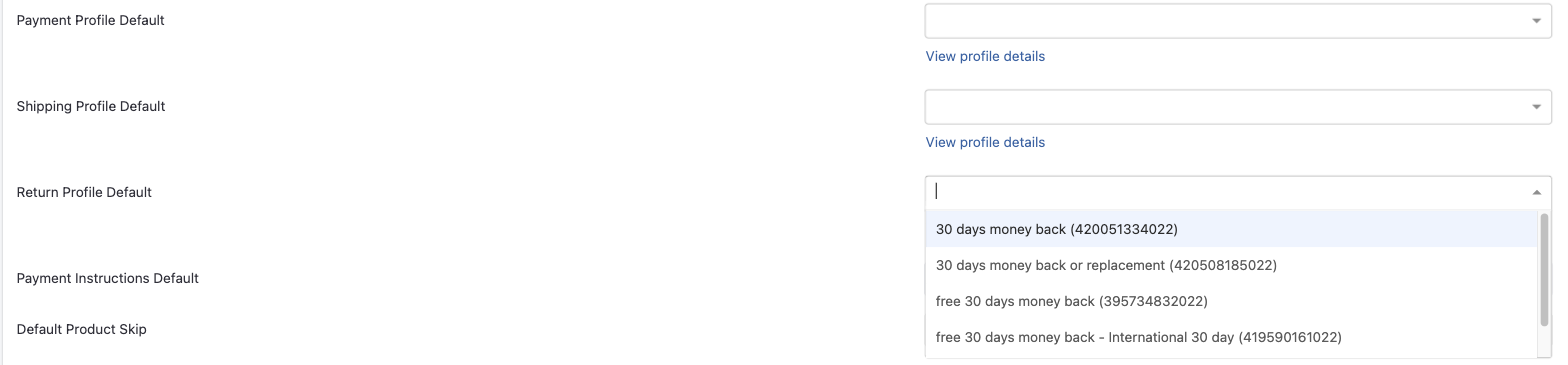Click the 'Default Product Skip' label
Viewport: 1568px width, 365px height.
(x=82, y=329)
